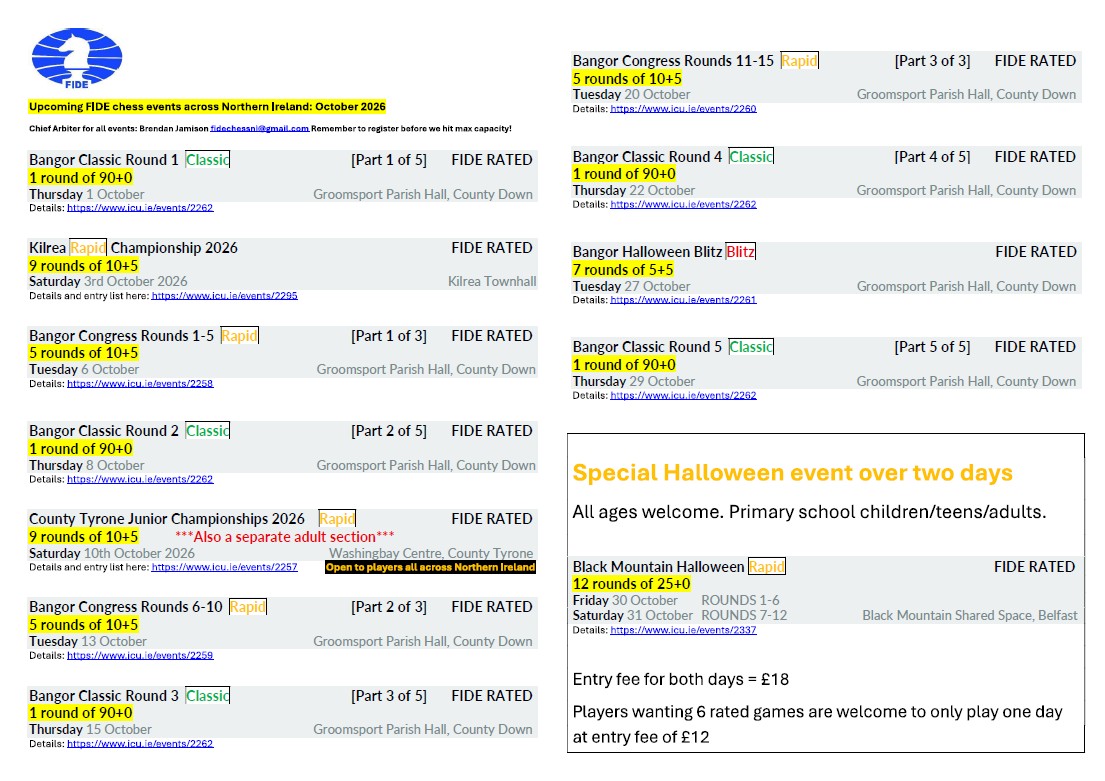Select the 'Bangor Congress Rounds 11-15' title
1105x781 pixels.
pos(673,61)
